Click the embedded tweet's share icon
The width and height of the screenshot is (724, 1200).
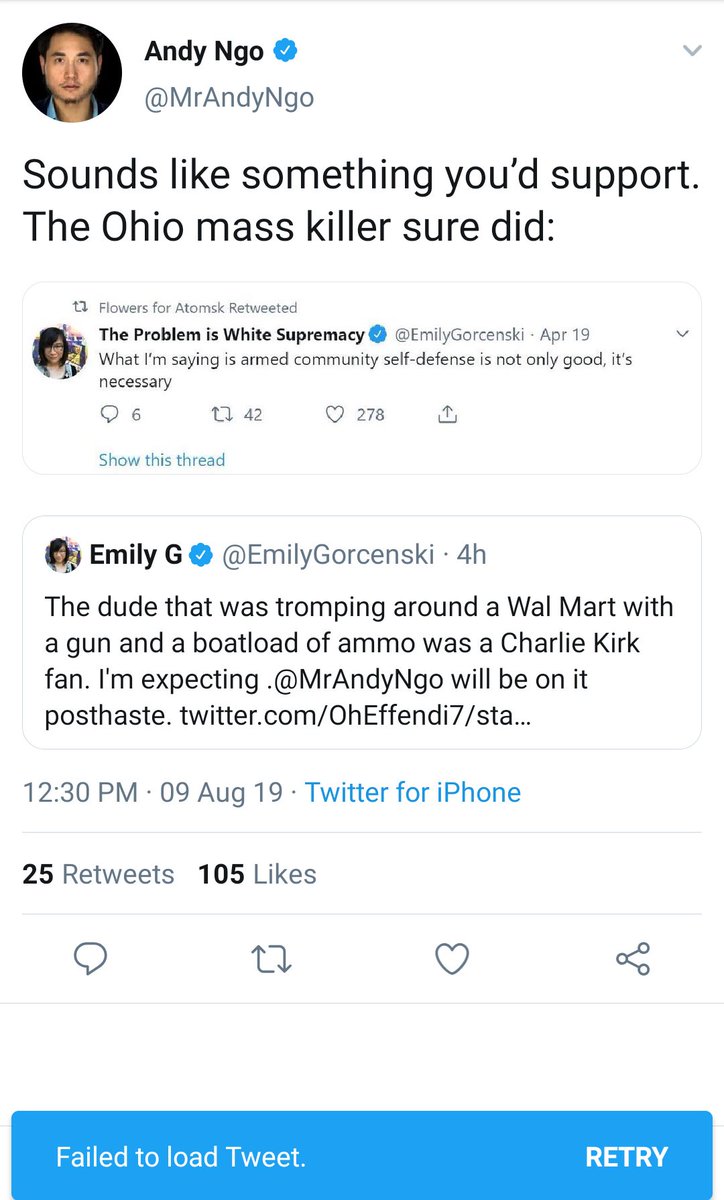[x=448, y=414]
